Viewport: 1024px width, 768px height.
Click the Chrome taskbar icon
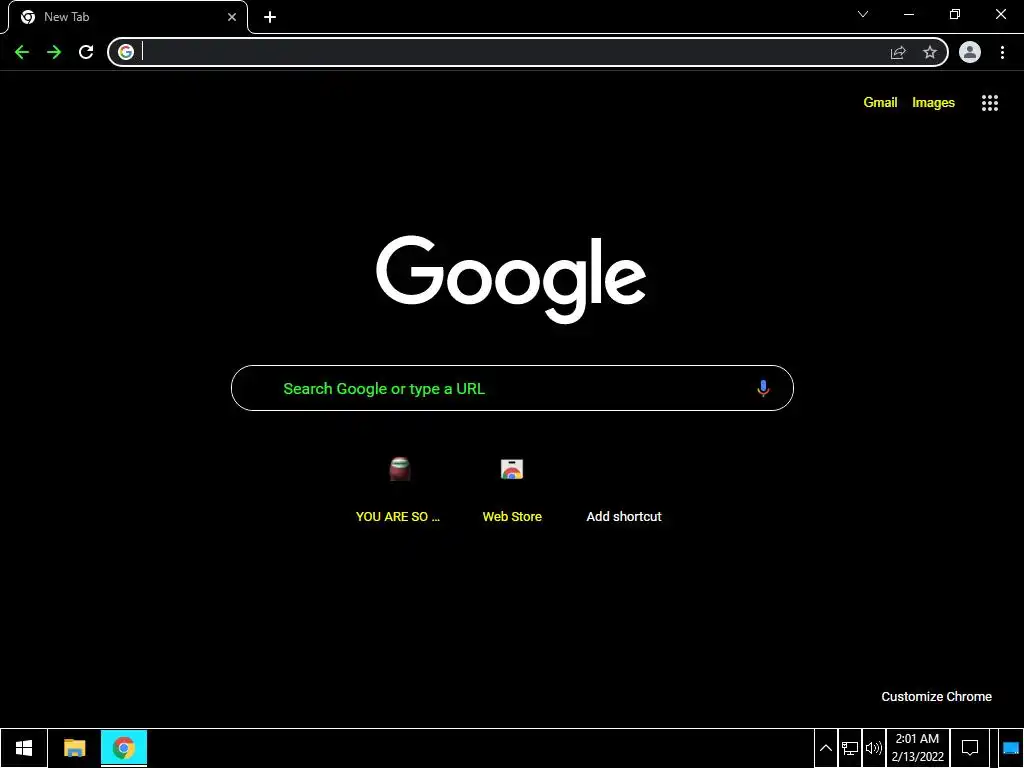pyautogui.click(x=123, y=748)
